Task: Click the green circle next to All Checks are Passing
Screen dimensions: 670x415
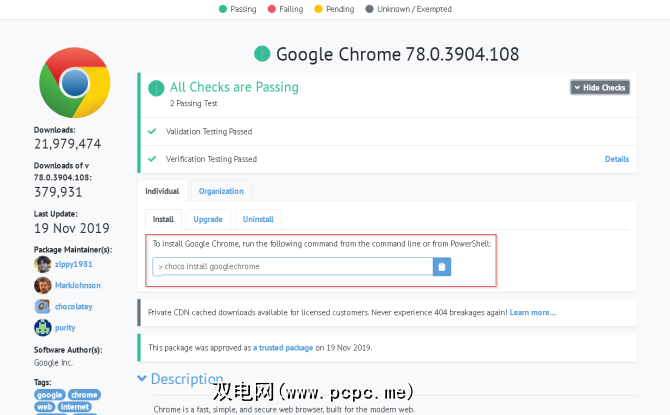Action: point(156,88)
